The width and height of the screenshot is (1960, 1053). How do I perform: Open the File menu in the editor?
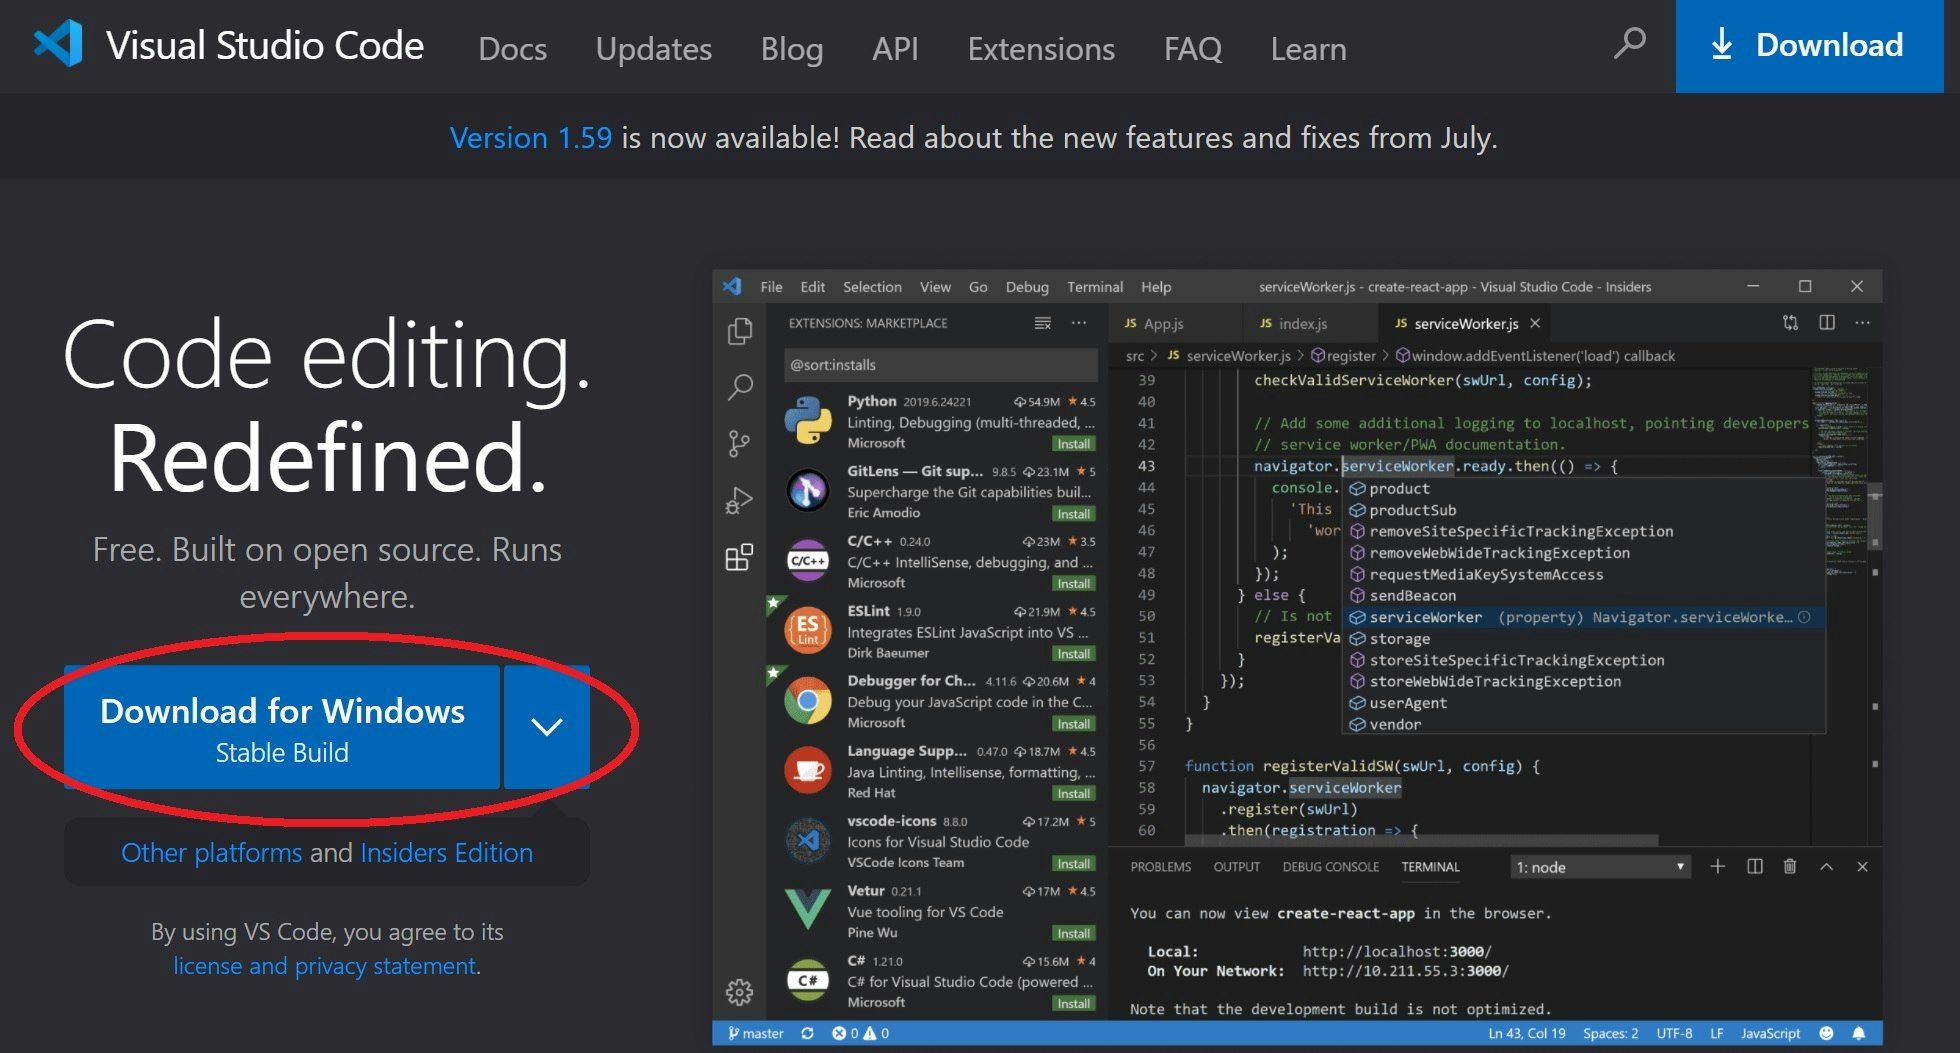tap(771, 287)
